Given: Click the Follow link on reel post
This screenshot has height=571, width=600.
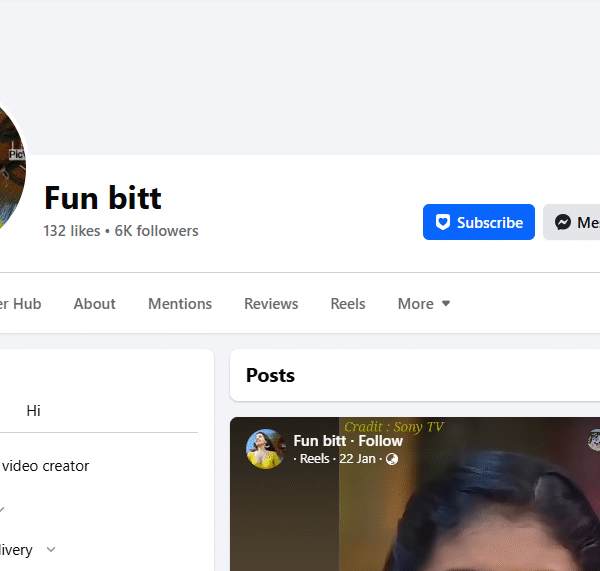Looking at the screenshot, I should tap(380, 441).
